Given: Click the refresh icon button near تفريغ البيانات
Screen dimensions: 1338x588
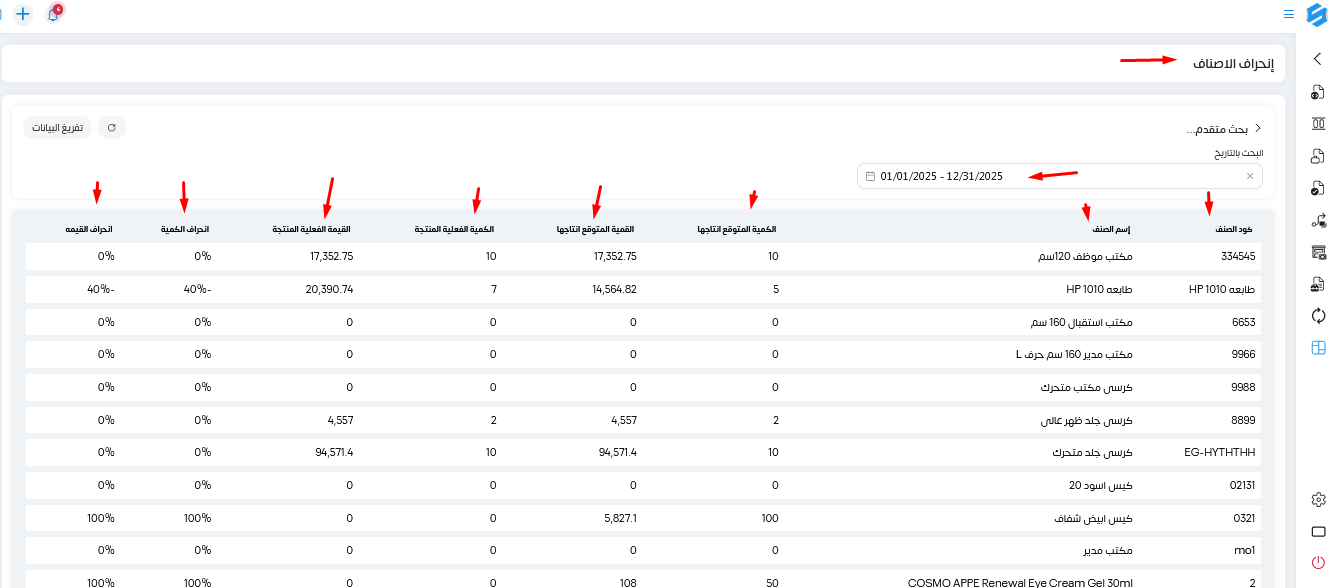Looking at the screenshot, I should tap(112, 128).
